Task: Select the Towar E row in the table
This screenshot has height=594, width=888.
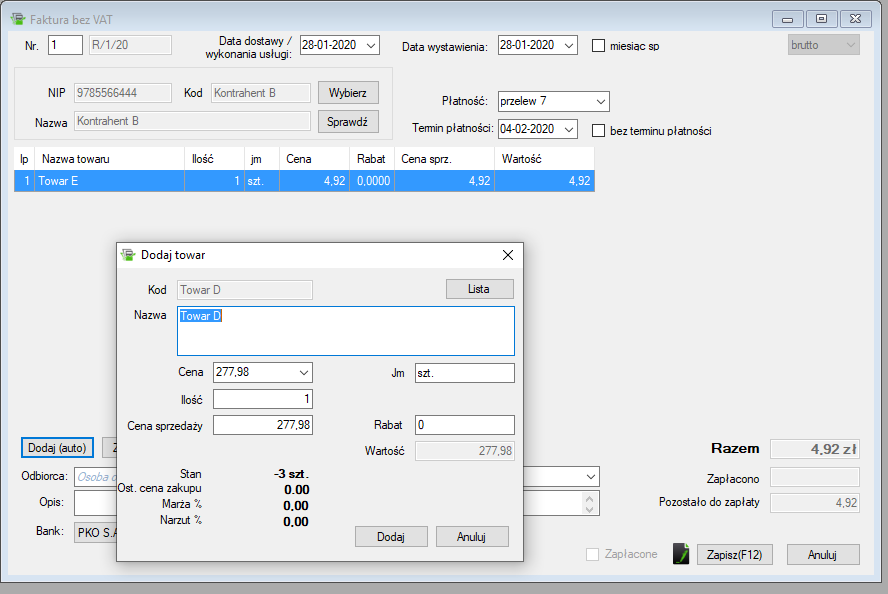Action: coord(110,181)
